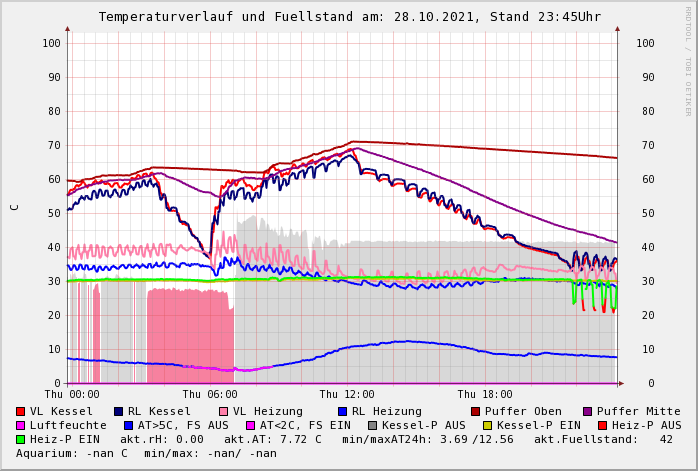Click the red VL Kessel legend swatch

point(21,411)
